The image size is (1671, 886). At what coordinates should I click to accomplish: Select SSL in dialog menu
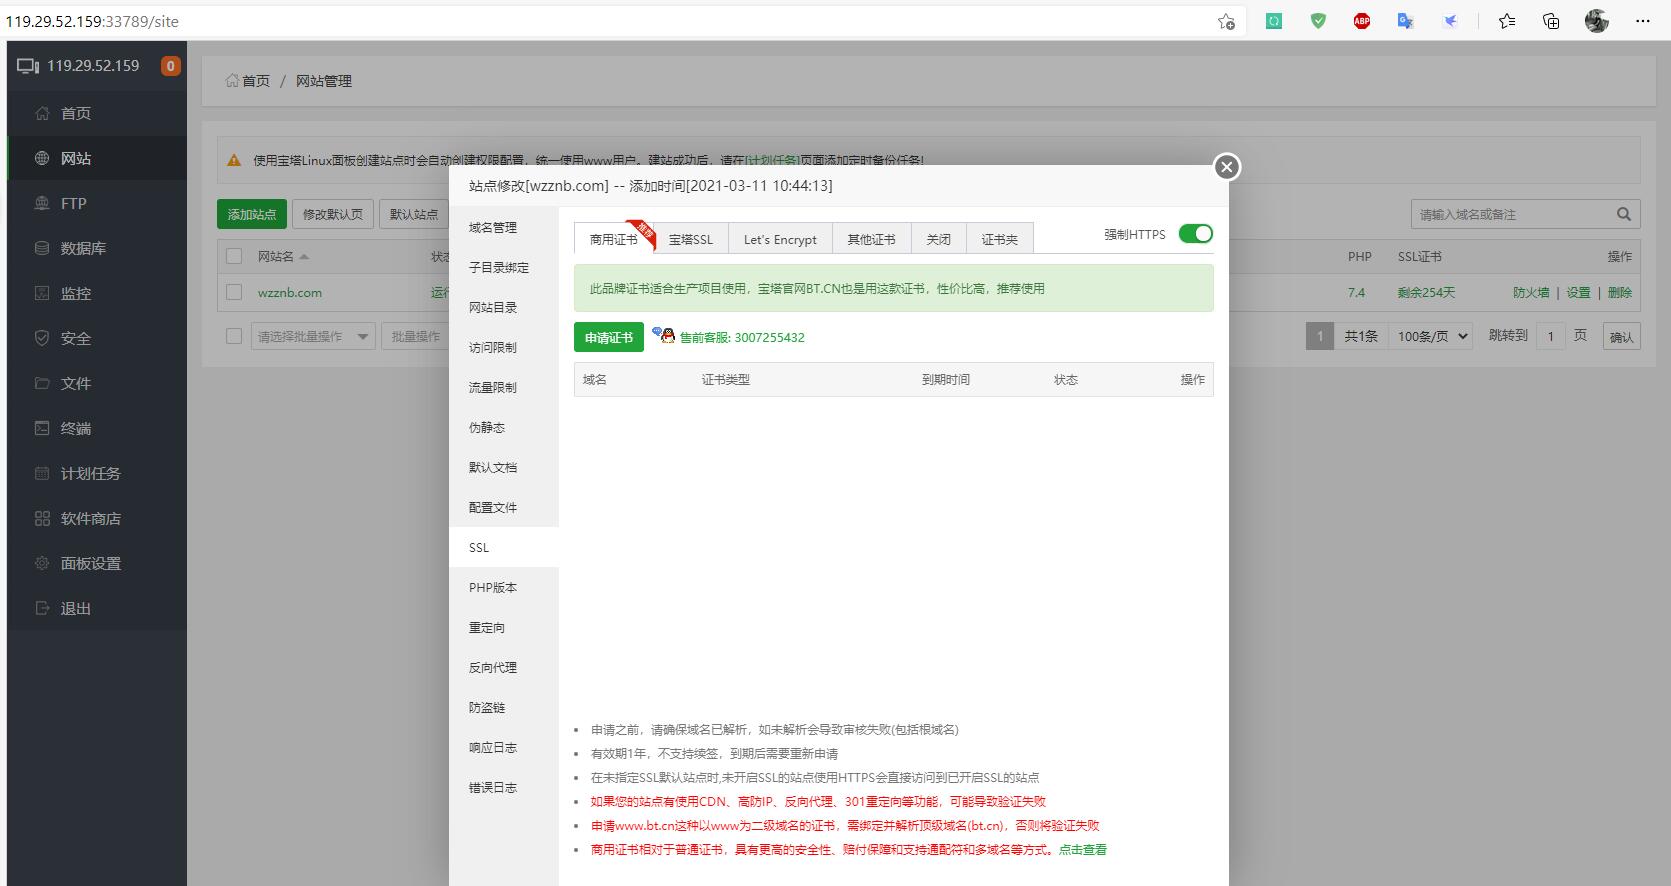click(x=504, y=547)
